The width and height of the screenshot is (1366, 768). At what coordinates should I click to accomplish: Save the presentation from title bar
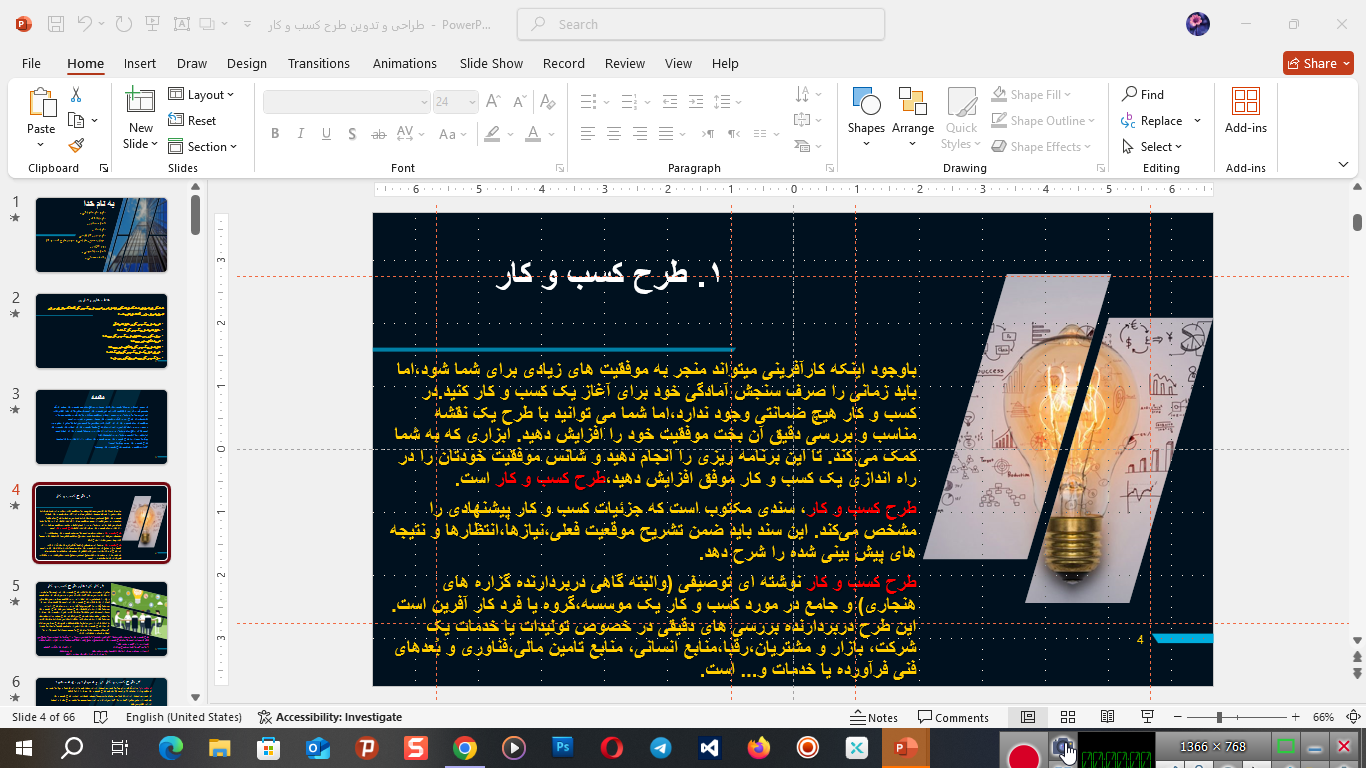56,24
